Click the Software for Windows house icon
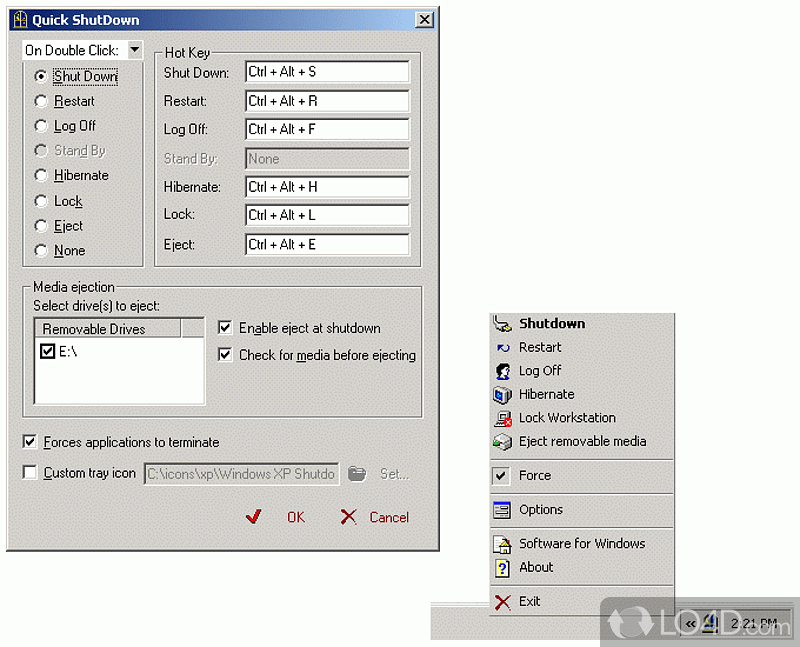 (x=503, y=544)
